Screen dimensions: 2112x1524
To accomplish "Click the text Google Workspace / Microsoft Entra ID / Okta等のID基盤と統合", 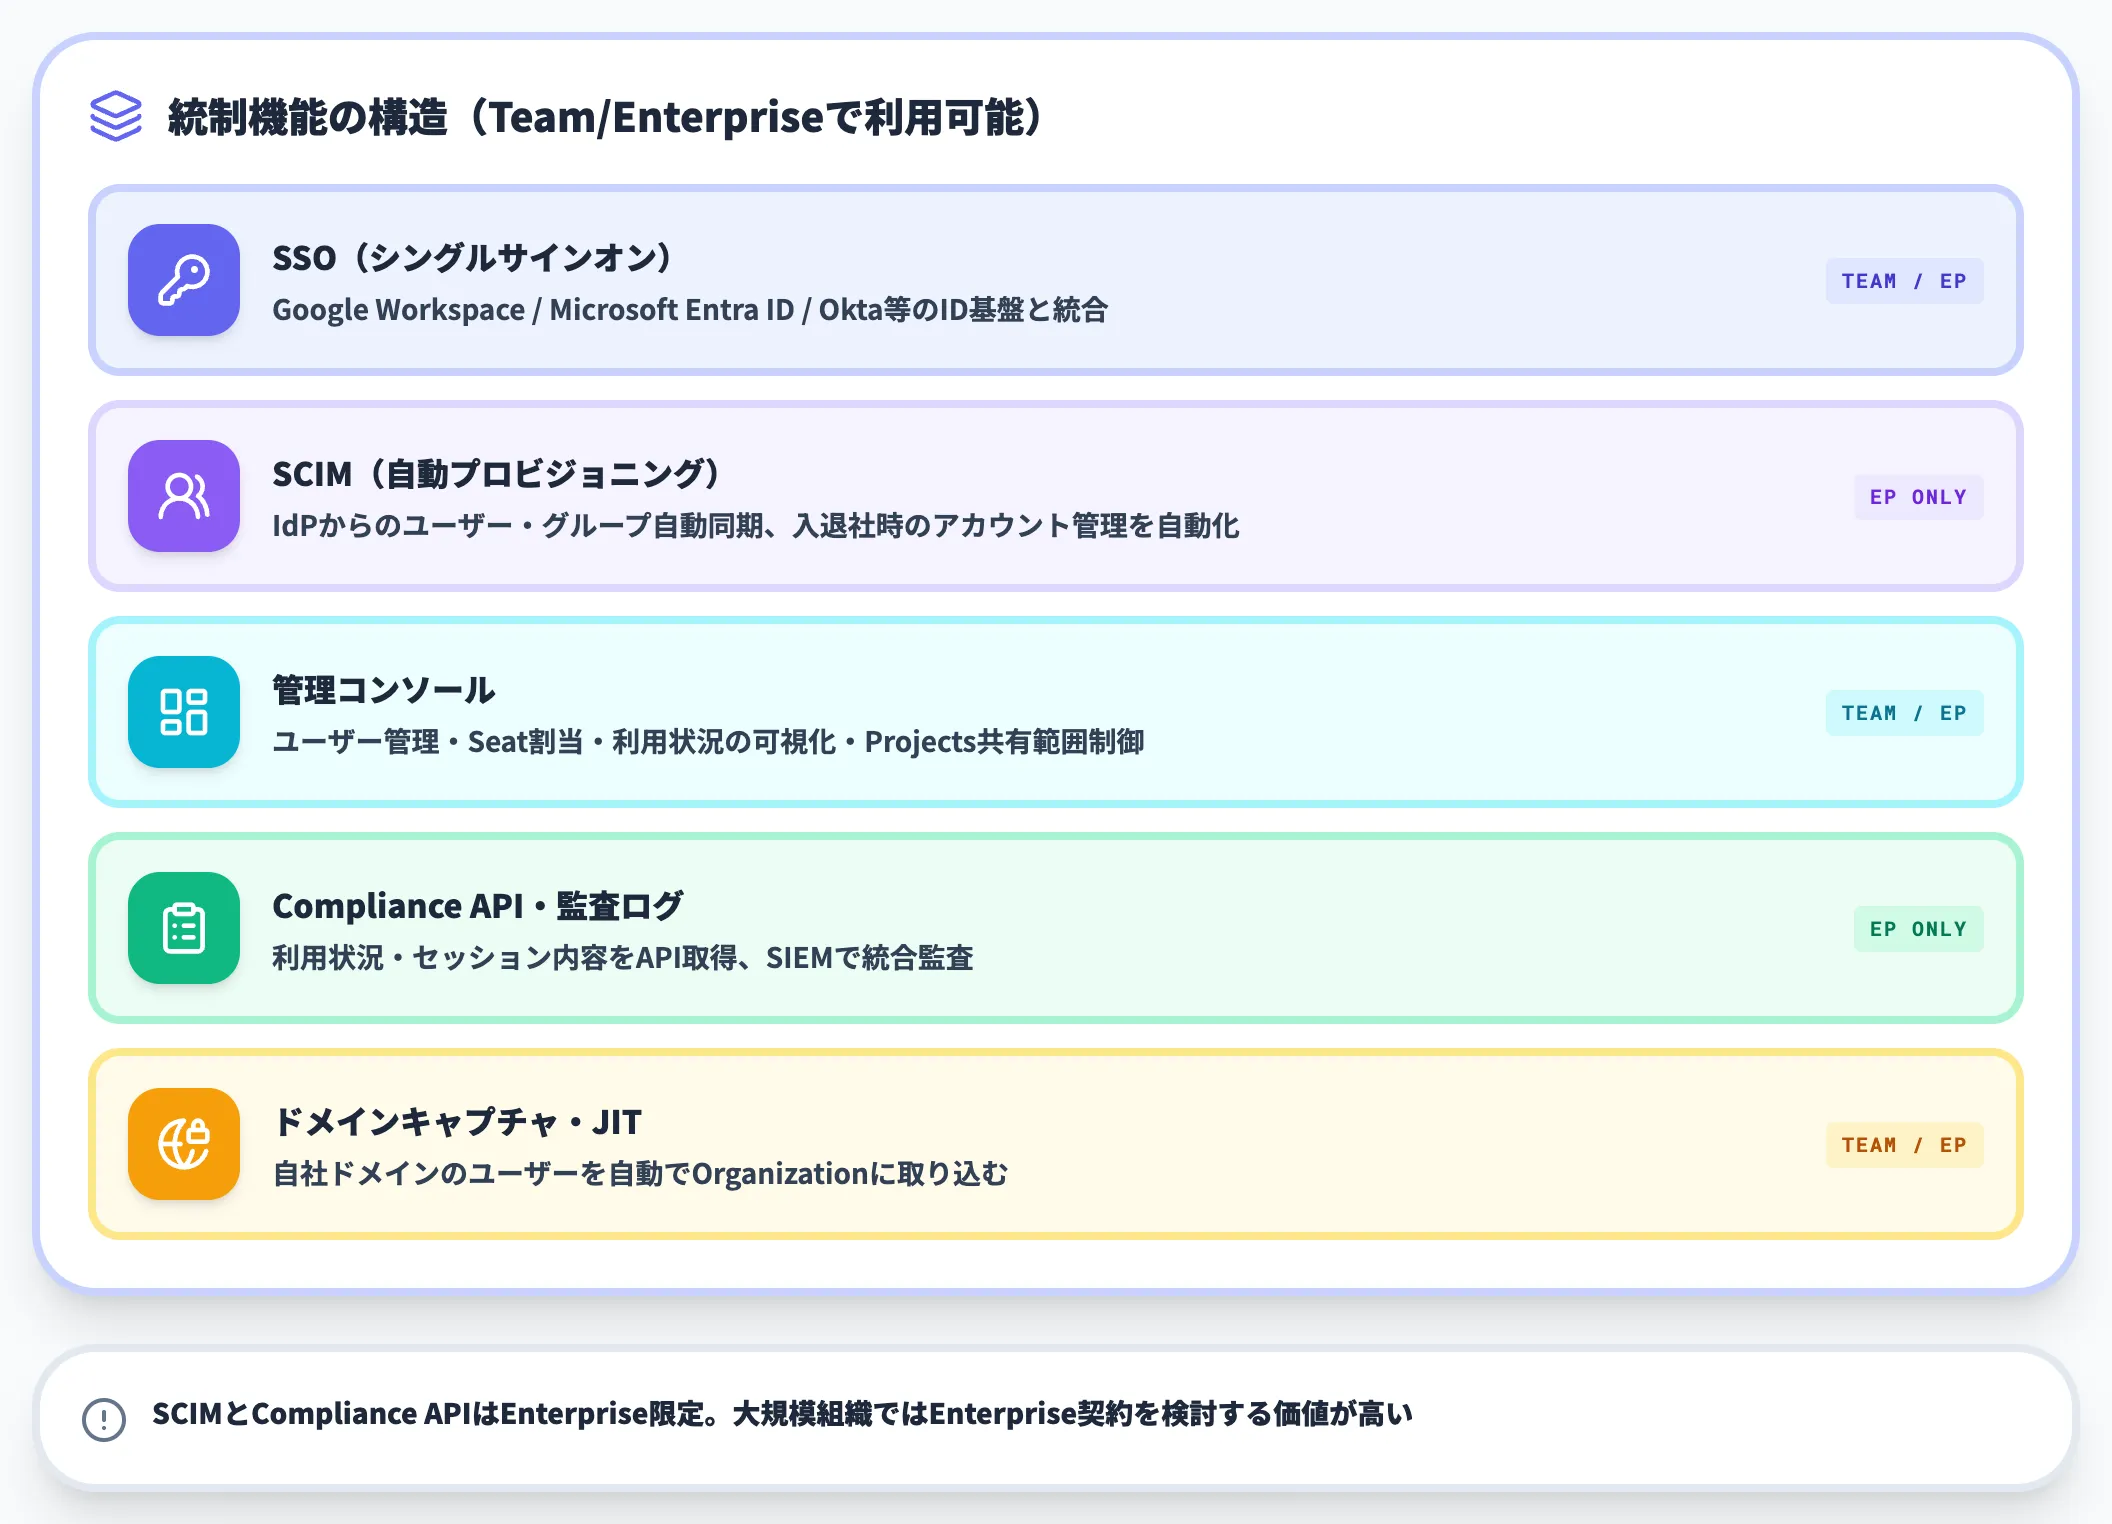I will [x=690, y=310].
